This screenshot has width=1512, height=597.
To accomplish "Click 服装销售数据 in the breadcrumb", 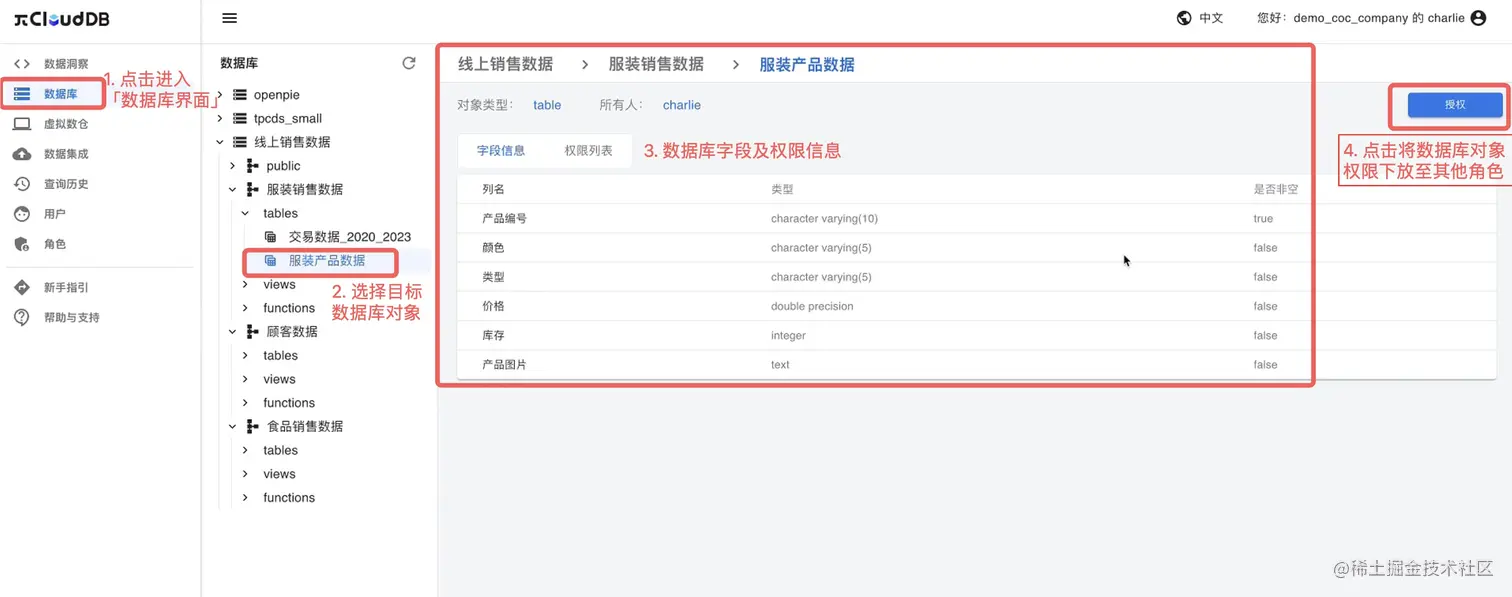I will [x=656, y=64].
